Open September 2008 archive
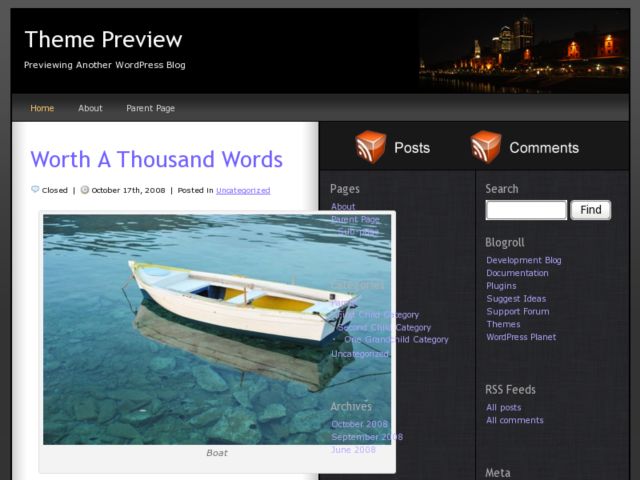The height and width of the screenshot is (480, 640). pos(367,437)
